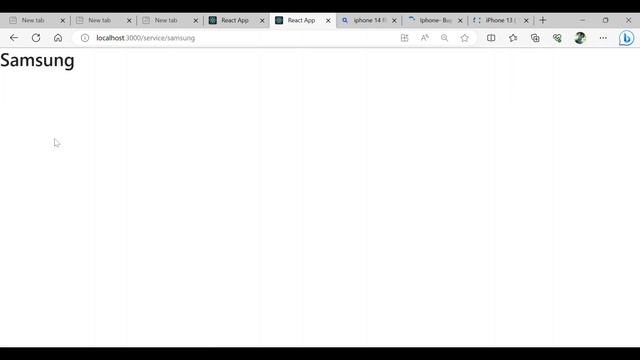640x360 pixels.
Task: Close the first New tab
Action: pos(62,20)
